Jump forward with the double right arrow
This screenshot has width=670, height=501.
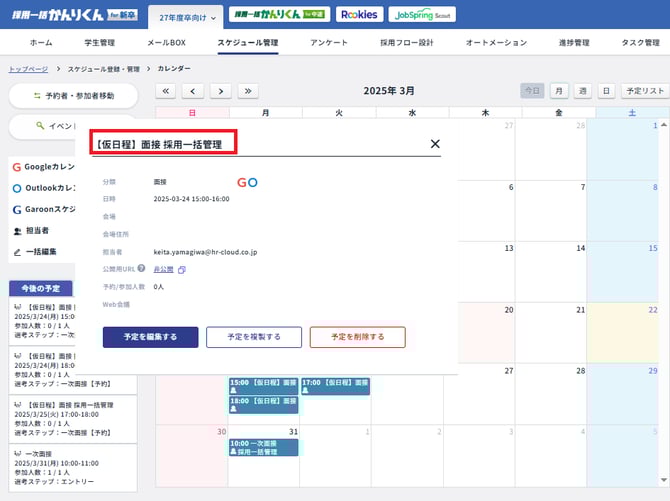(248, 91)
